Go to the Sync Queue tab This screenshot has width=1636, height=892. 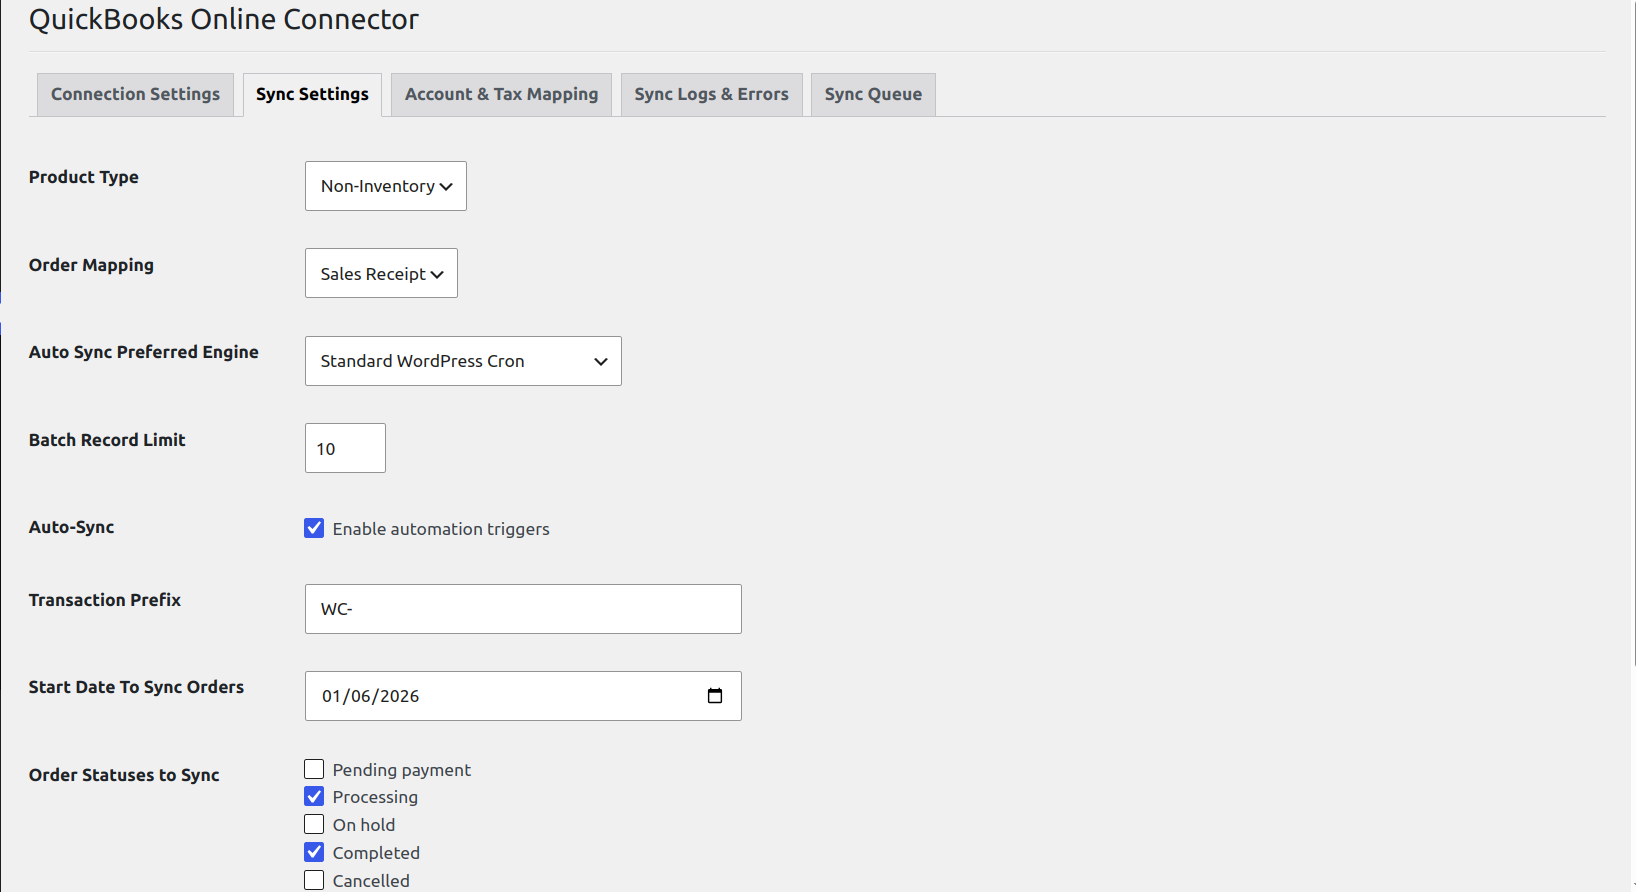873,94
